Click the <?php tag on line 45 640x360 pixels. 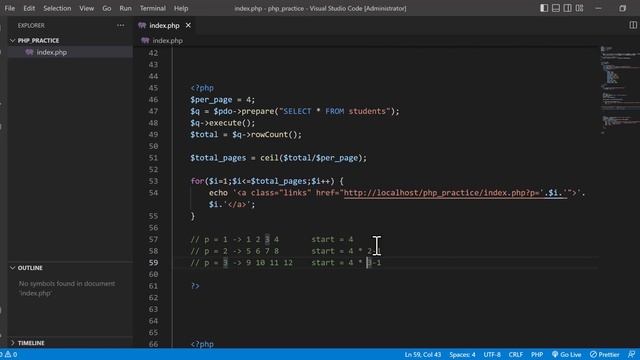(x=202, y=88)
